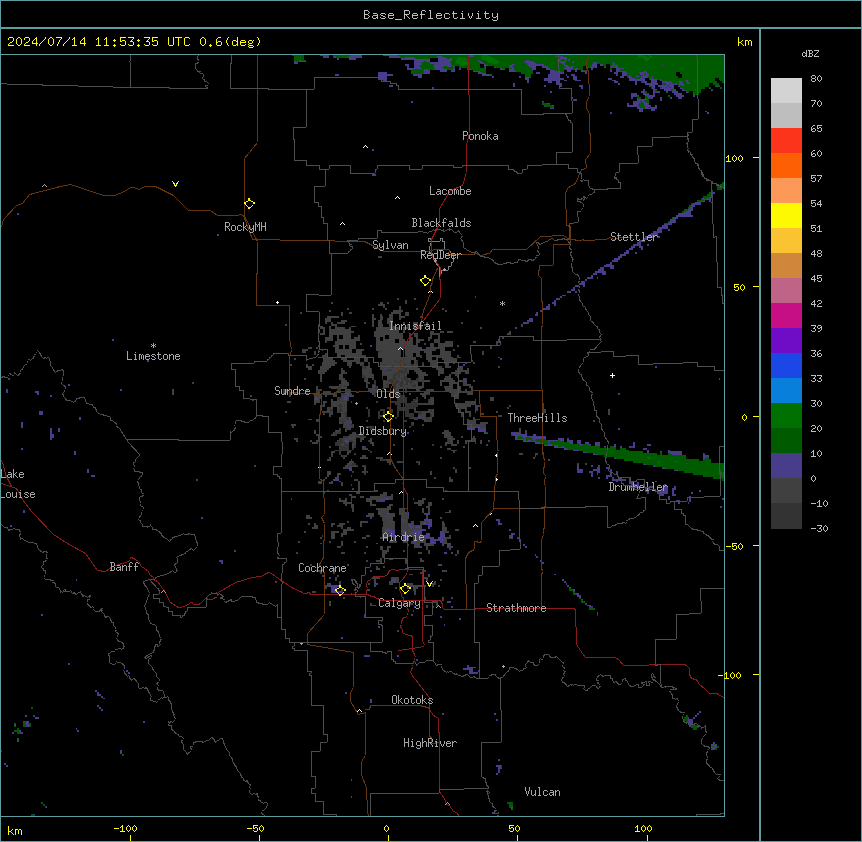Click the Ponoka city label

pyautogui.click(x=480, y=136)
